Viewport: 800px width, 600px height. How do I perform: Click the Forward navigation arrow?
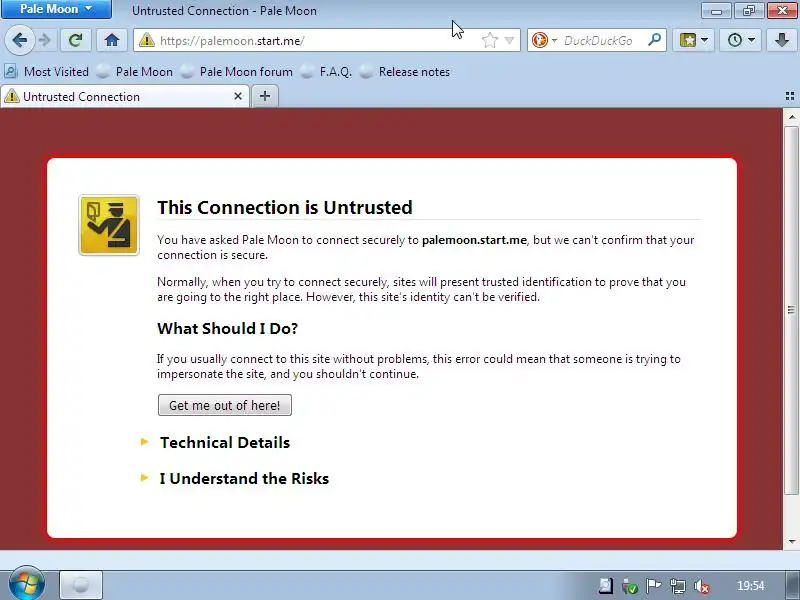[x=45, y=40]
